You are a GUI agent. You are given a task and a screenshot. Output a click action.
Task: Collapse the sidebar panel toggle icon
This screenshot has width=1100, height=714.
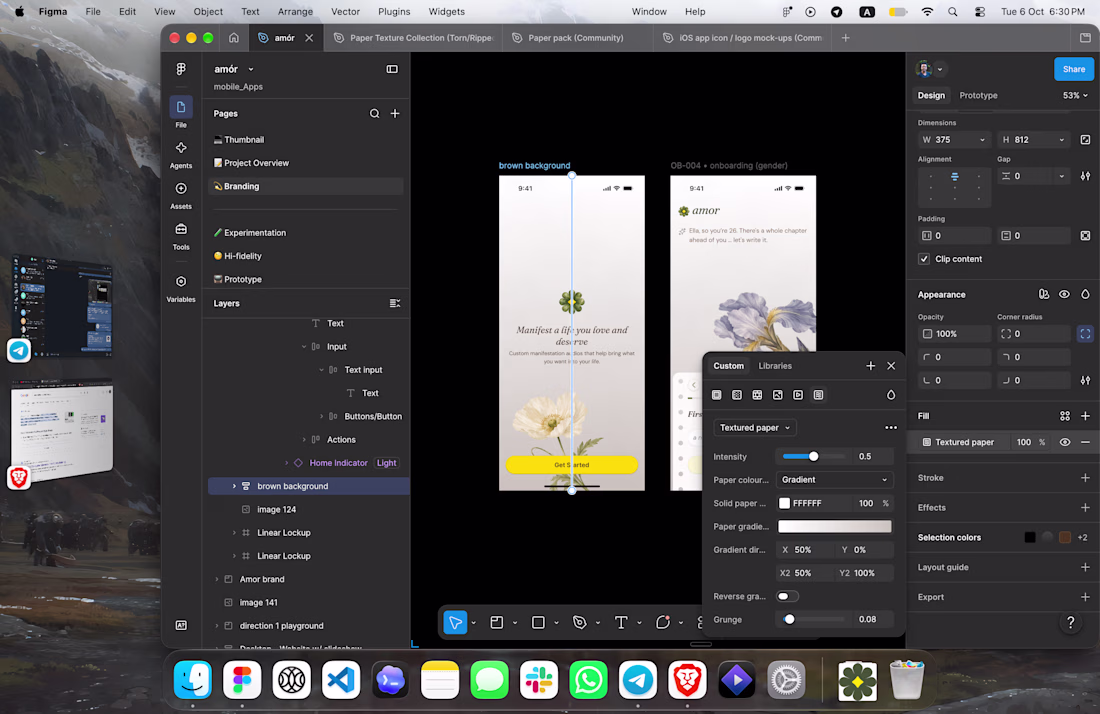click(x=392, y=69)
